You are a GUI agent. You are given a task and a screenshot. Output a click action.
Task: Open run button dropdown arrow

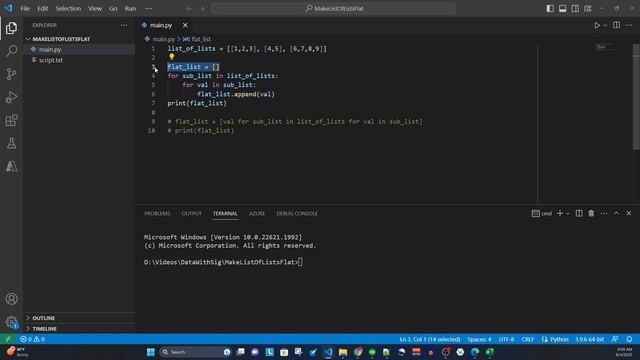[605, 25]
